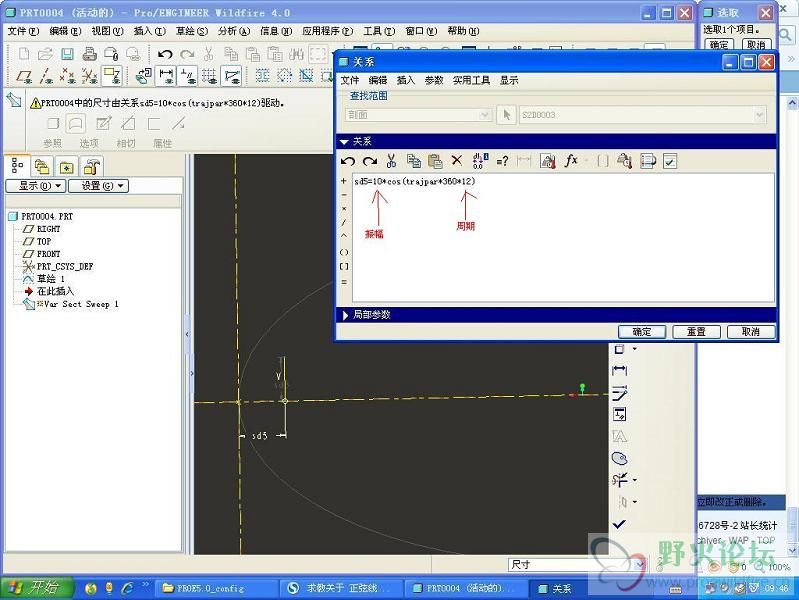Toggle sketcher dimensions display
Image resolution: width=799 pixels, height=600 pixels.
tap(166, 76)
